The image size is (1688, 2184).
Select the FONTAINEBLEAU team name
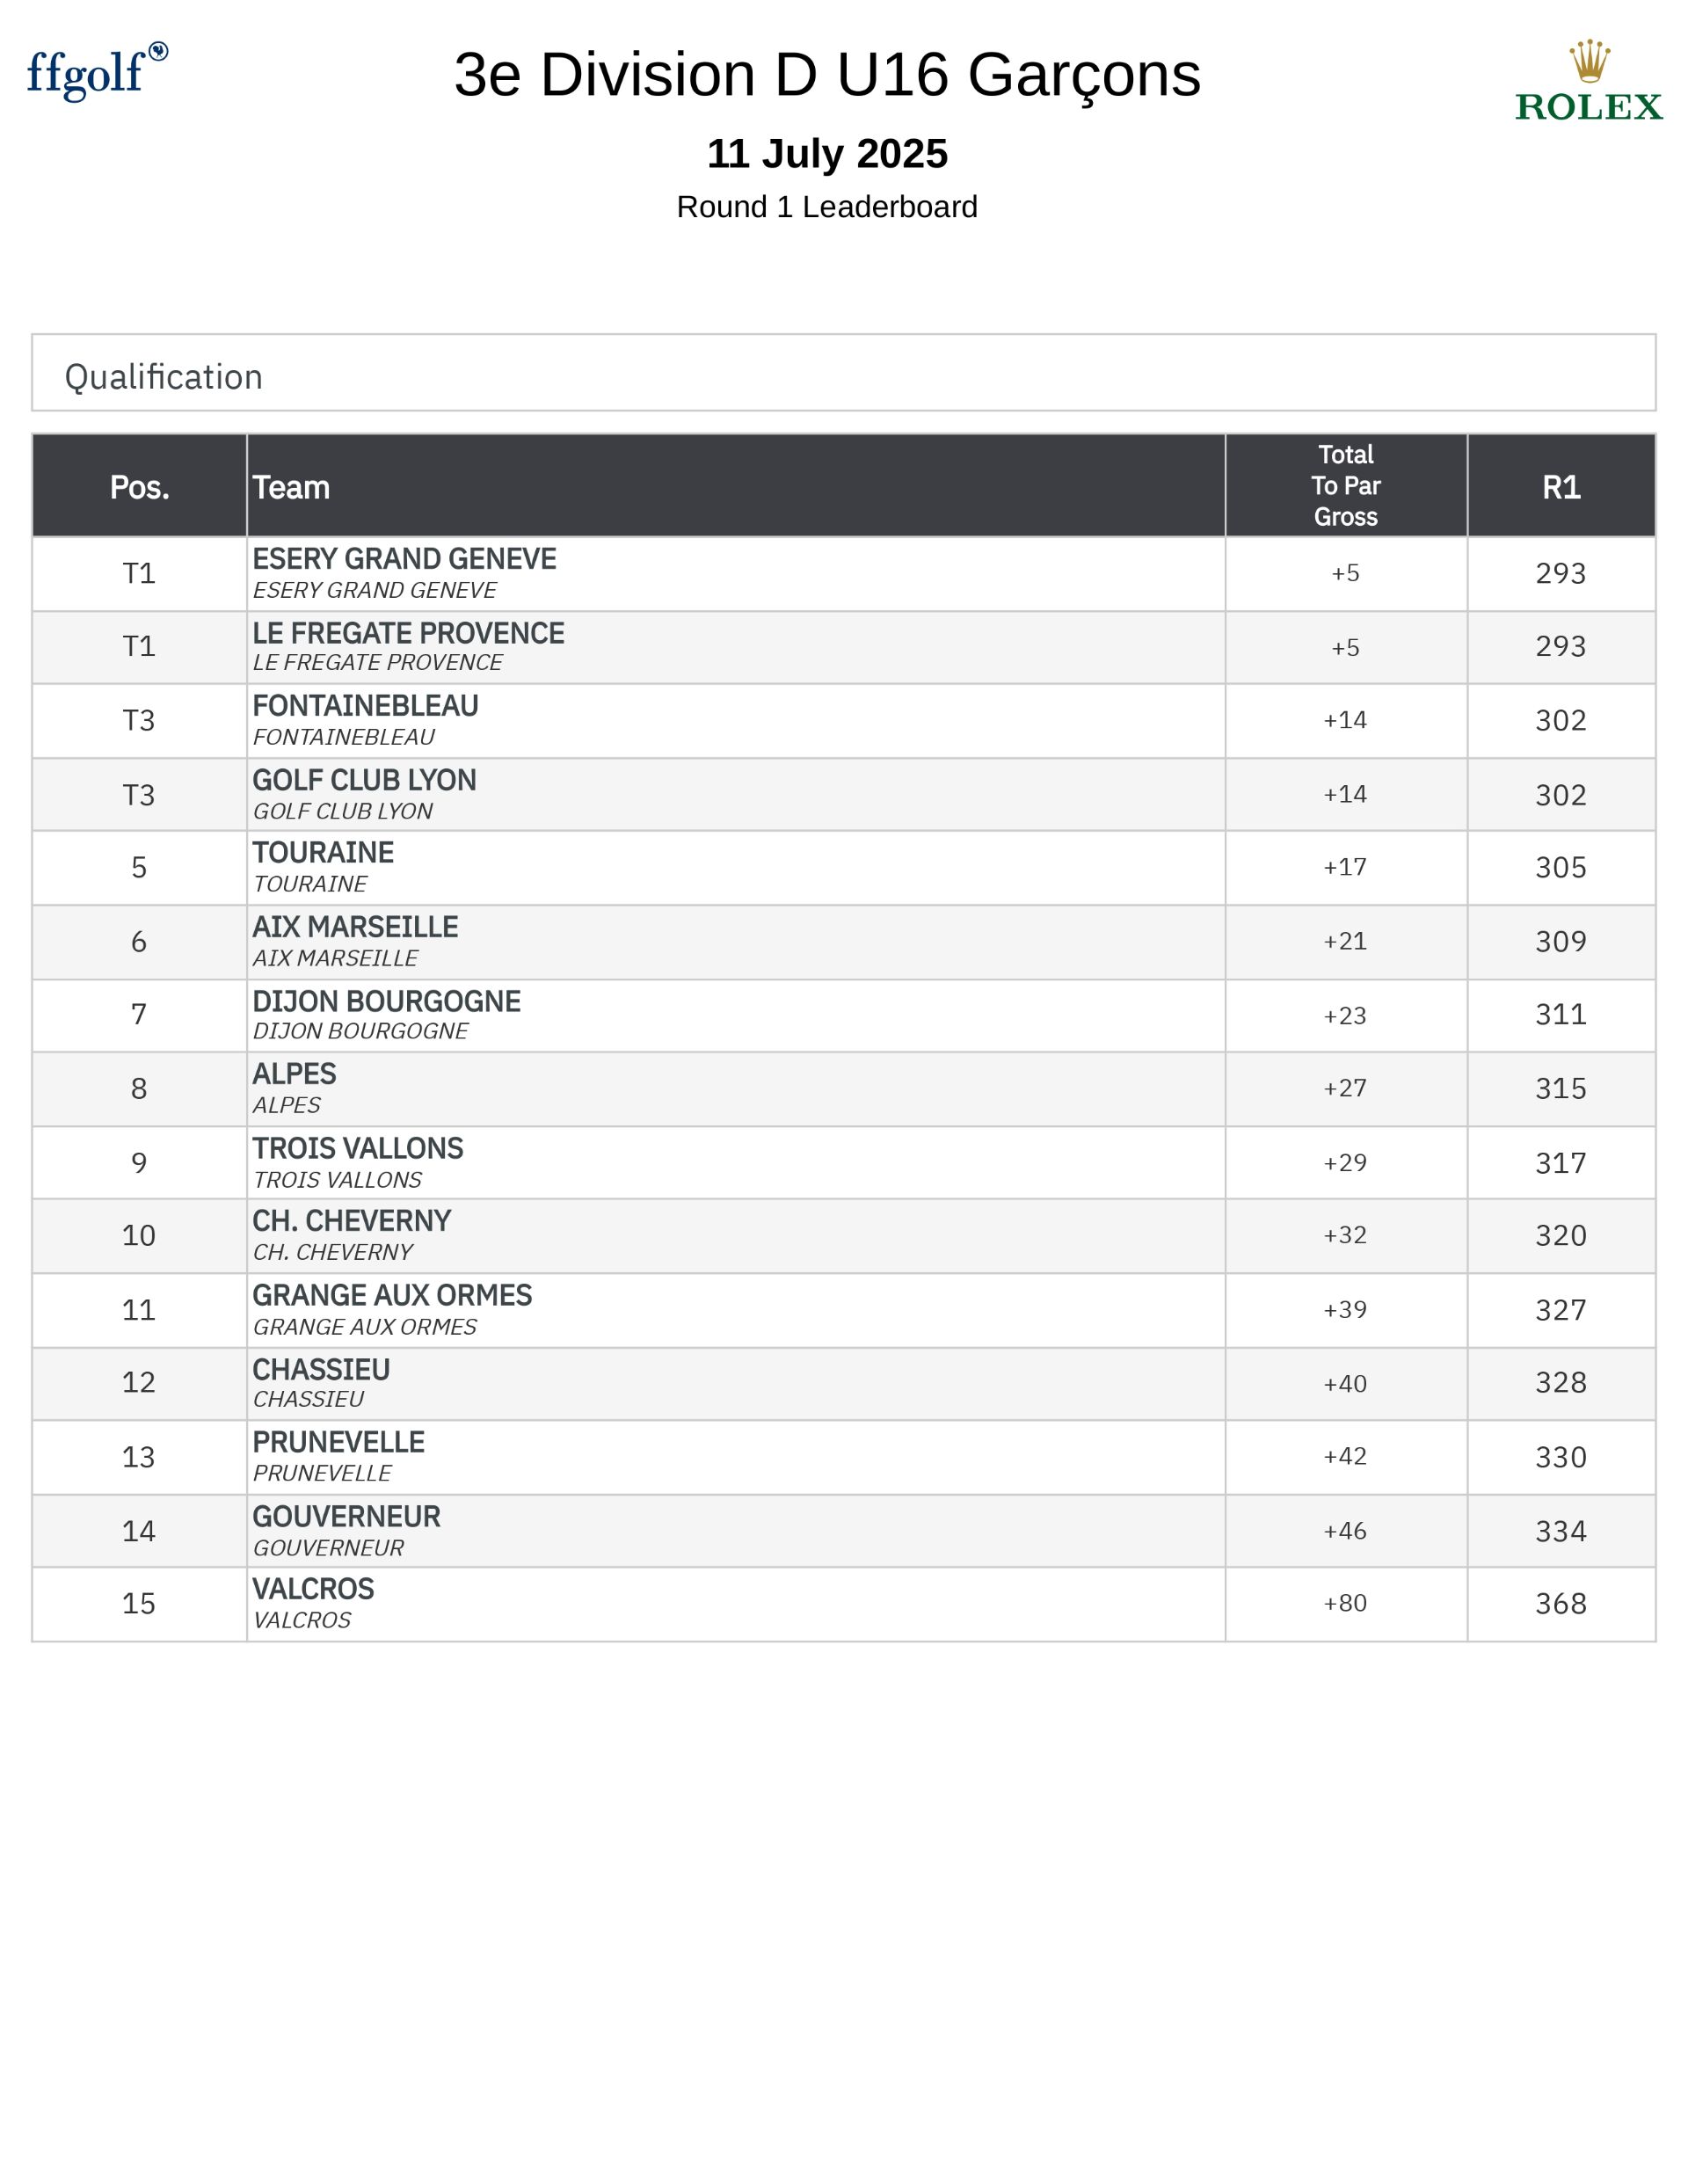(x=365, y=706)
